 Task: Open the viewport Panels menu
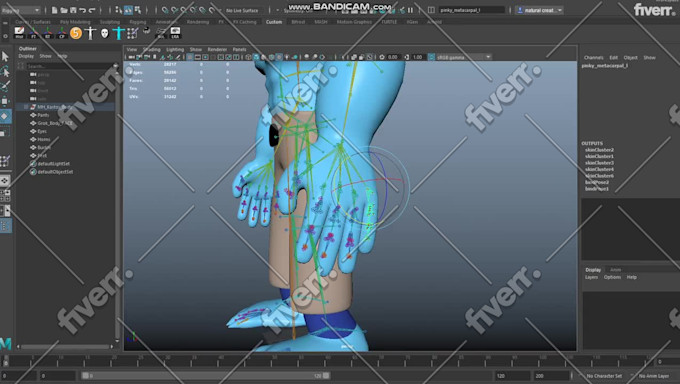coord(239,49)
